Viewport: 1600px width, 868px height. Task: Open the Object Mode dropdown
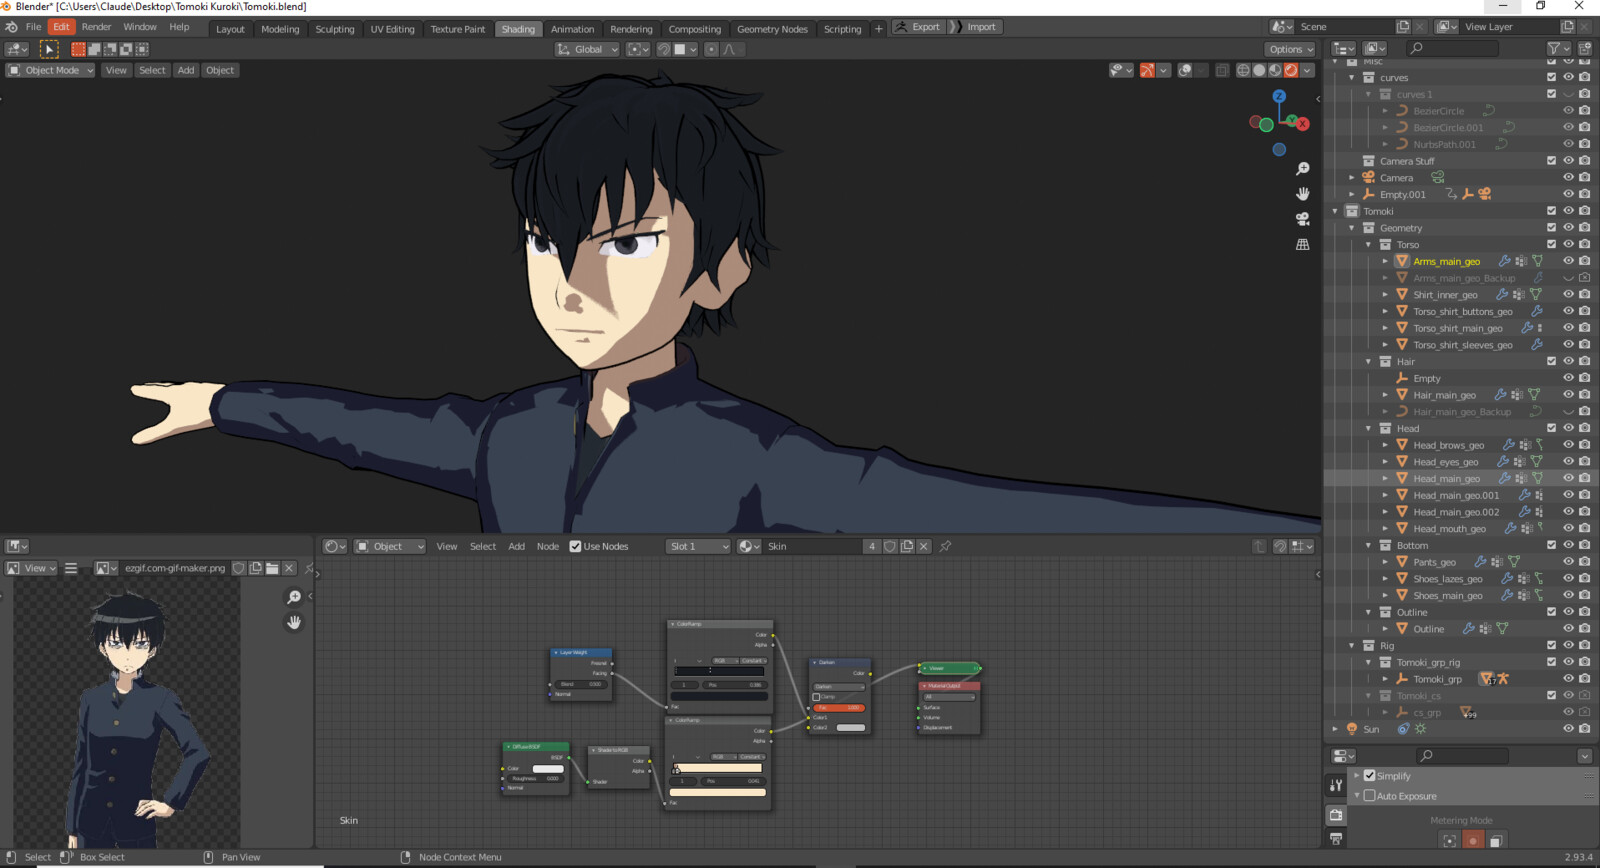click(x=50, y=70)
